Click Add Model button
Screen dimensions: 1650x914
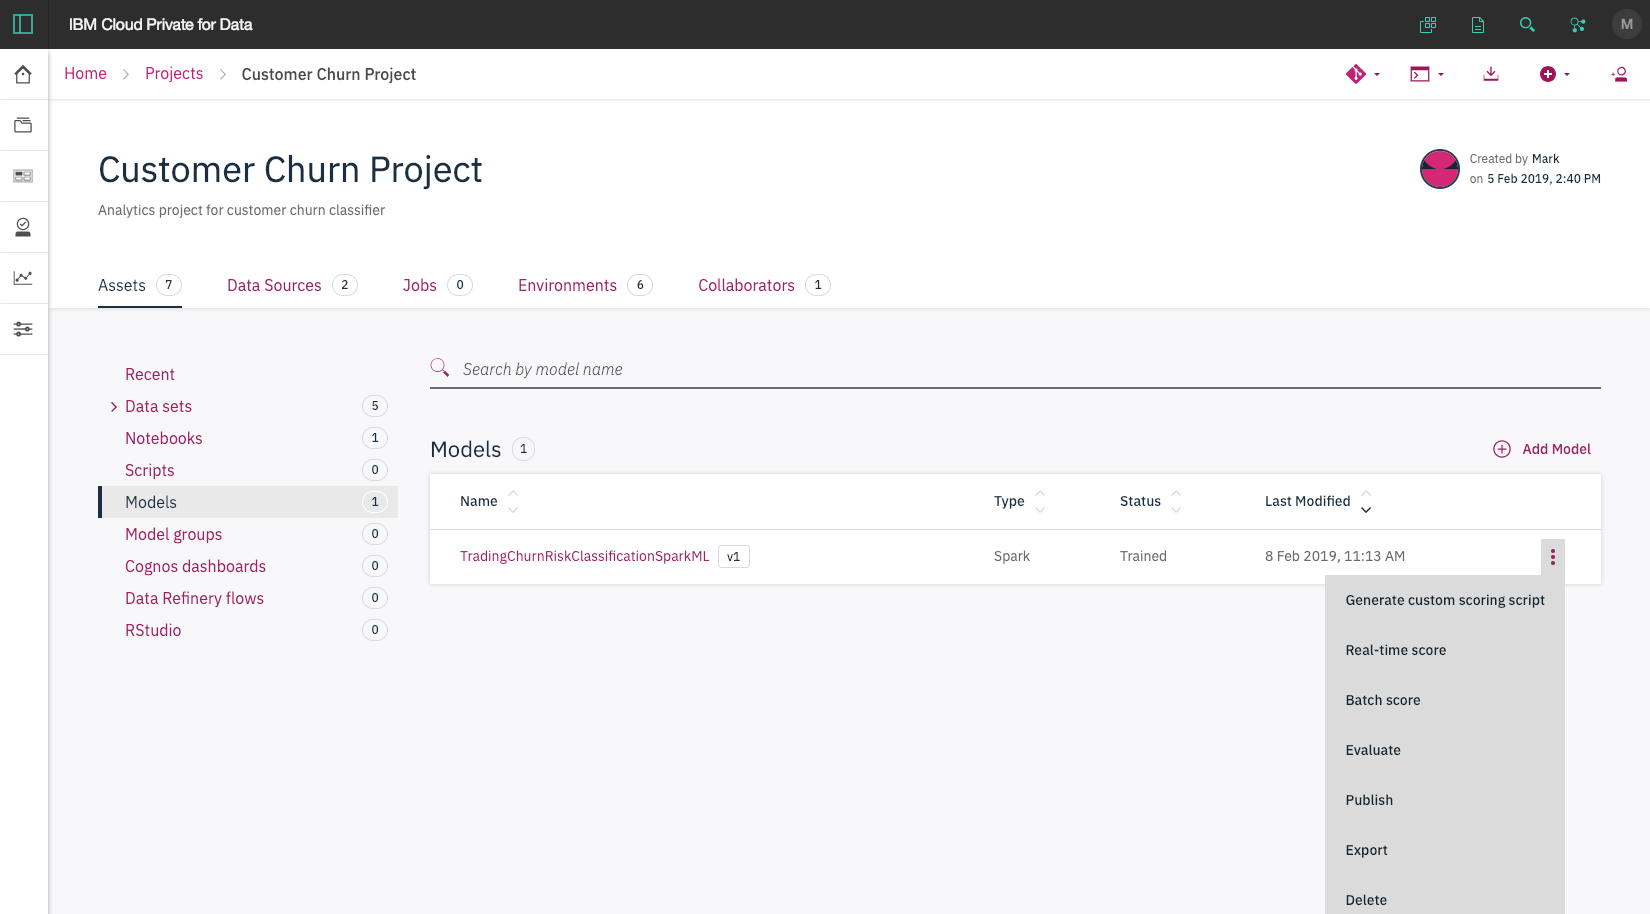click(1541, 449)
